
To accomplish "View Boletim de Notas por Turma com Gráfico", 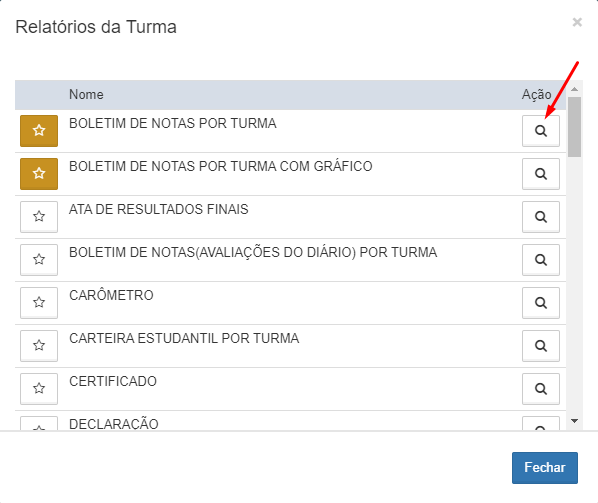I will coord(541,174).
